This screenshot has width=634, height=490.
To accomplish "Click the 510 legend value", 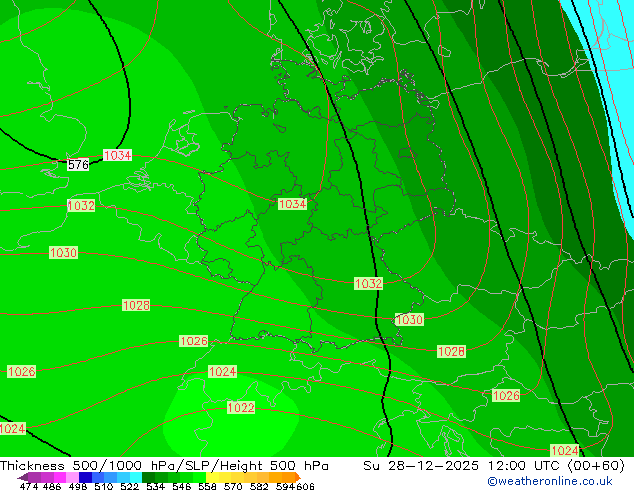I will coord(104,486).
